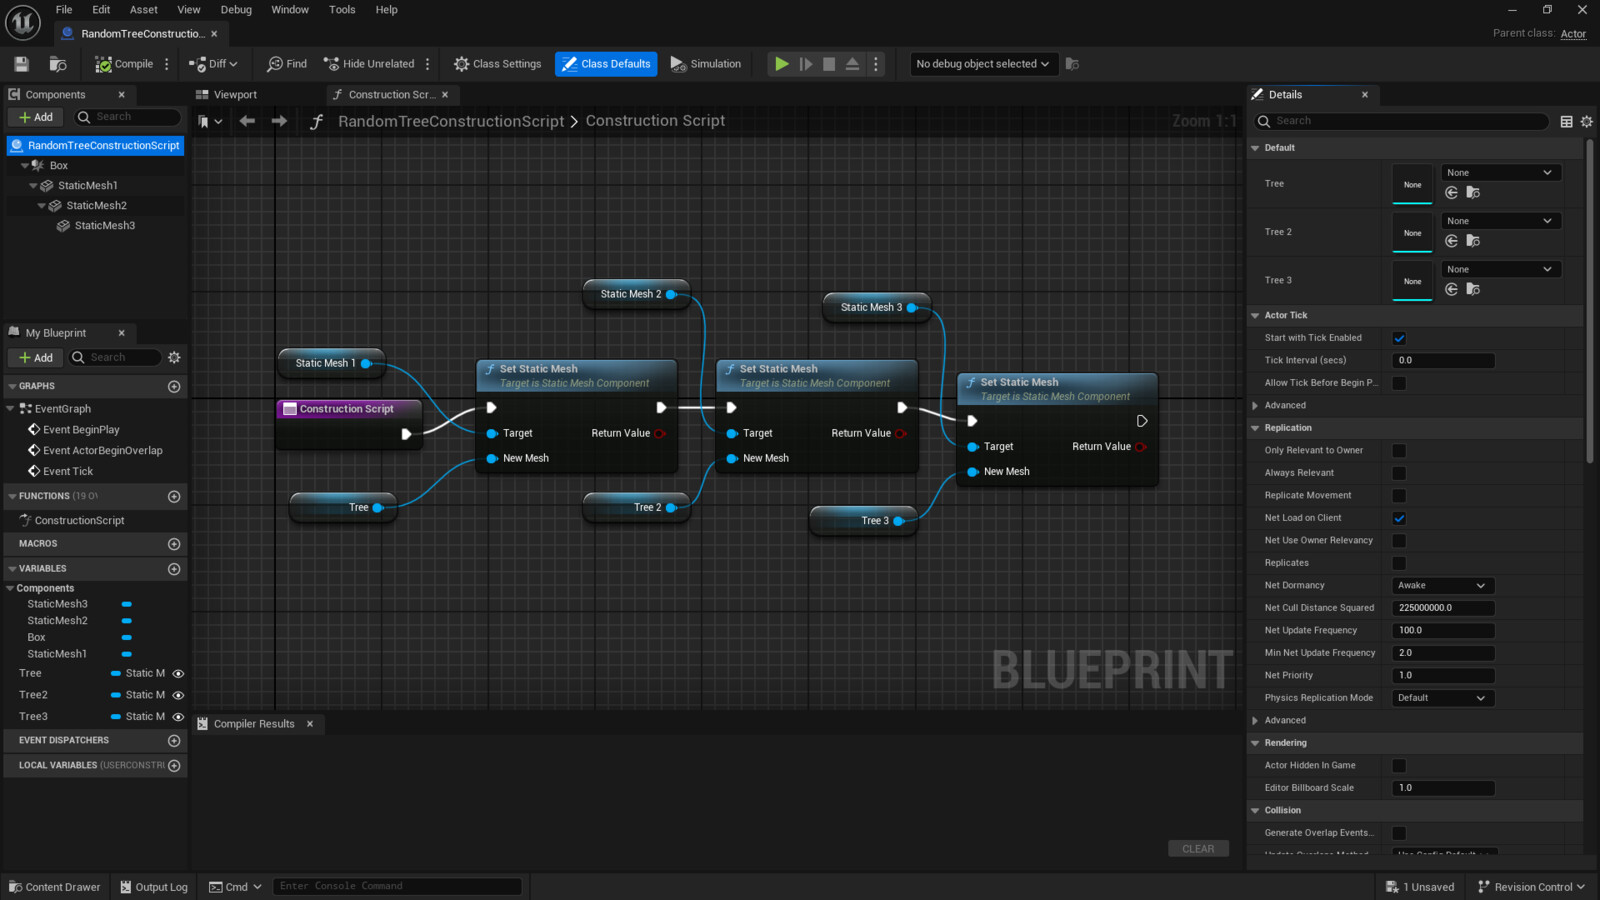Click Tree mesh thumbnail None
This screenshot has height=900, width=1600.
tap(1412, 184)
